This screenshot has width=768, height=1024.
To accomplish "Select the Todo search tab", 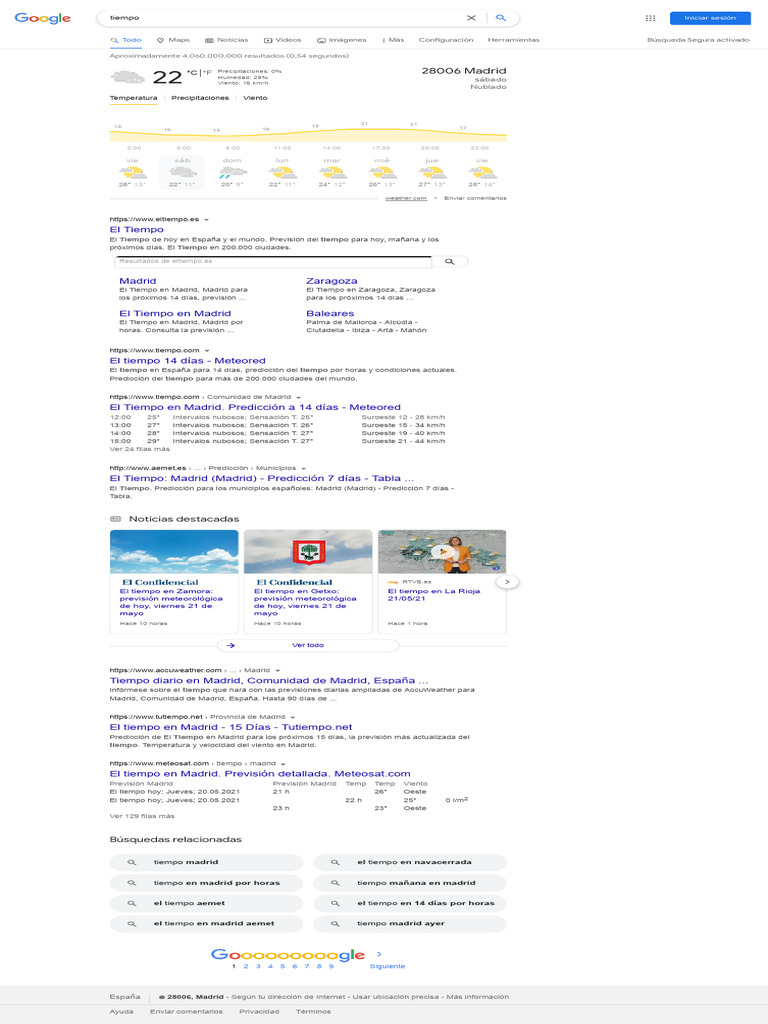I will coord(126,40).
